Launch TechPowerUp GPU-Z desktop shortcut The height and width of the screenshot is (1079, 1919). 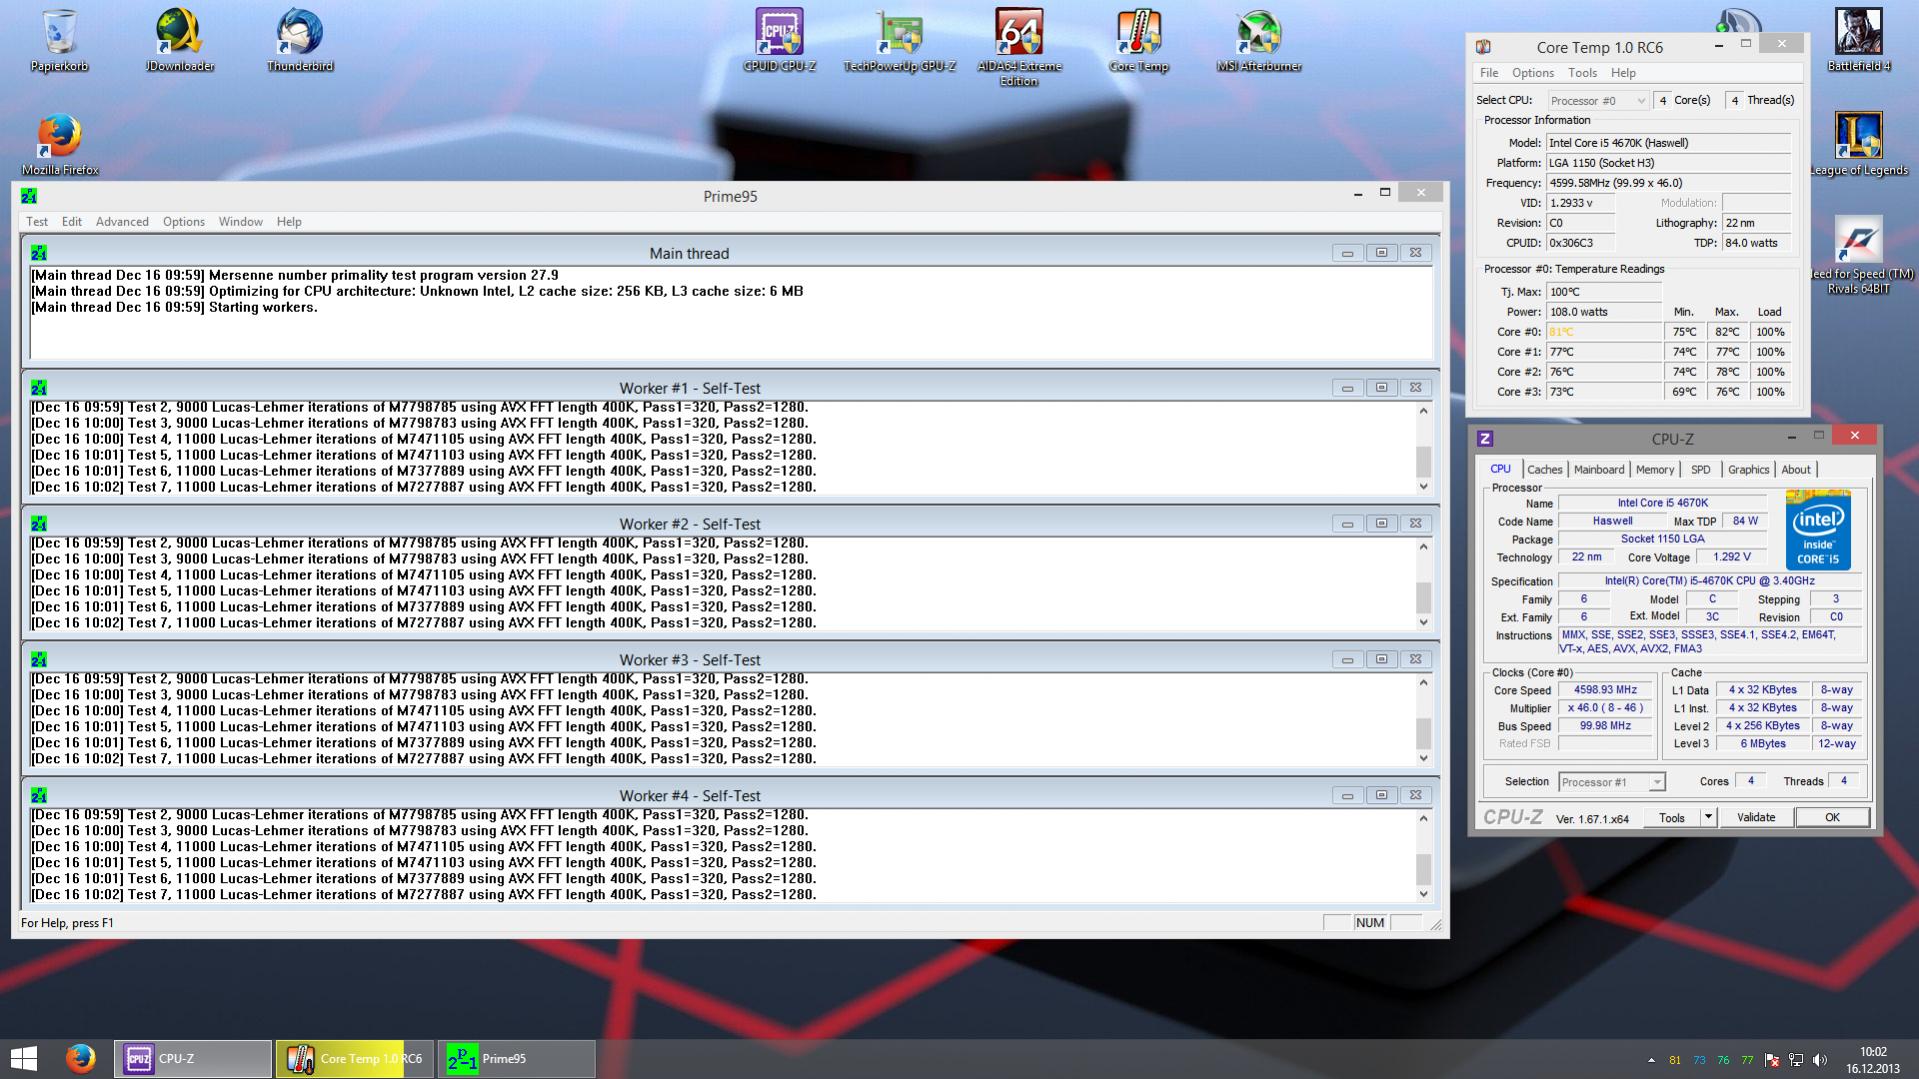pyautogui.click(x=899, y=41)
